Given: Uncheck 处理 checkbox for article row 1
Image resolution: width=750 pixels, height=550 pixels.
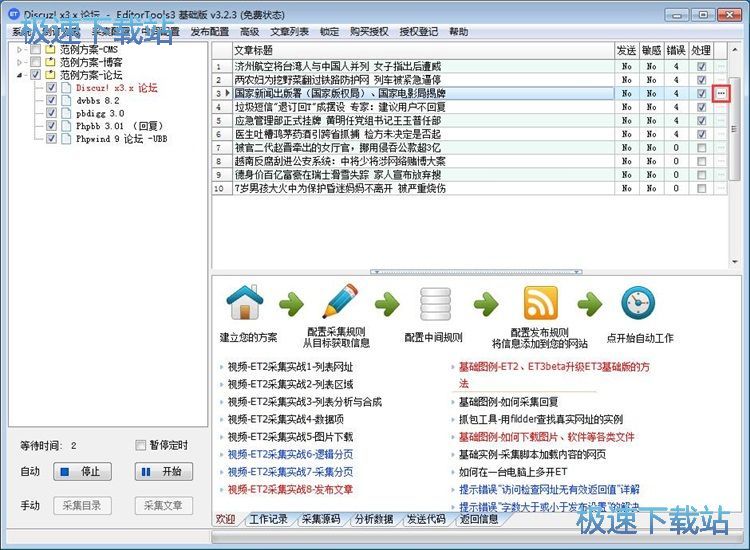Looking at the screenshot, I should [x=701, y=66].
